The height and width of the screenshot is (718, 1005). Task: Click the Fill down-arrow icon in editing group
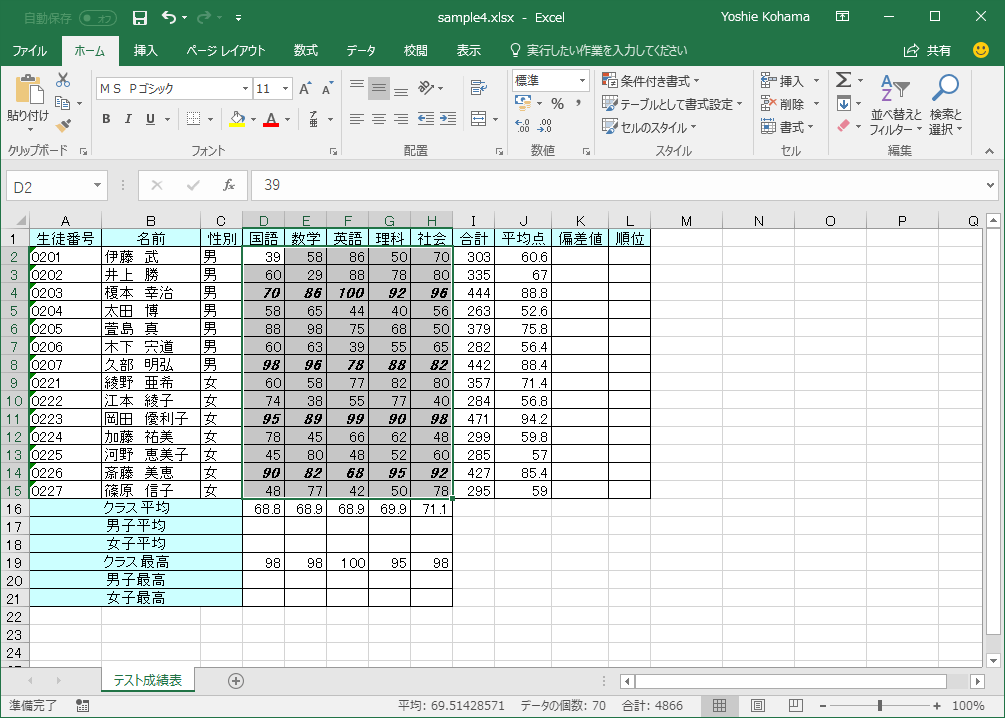click(x=843, y=103)
